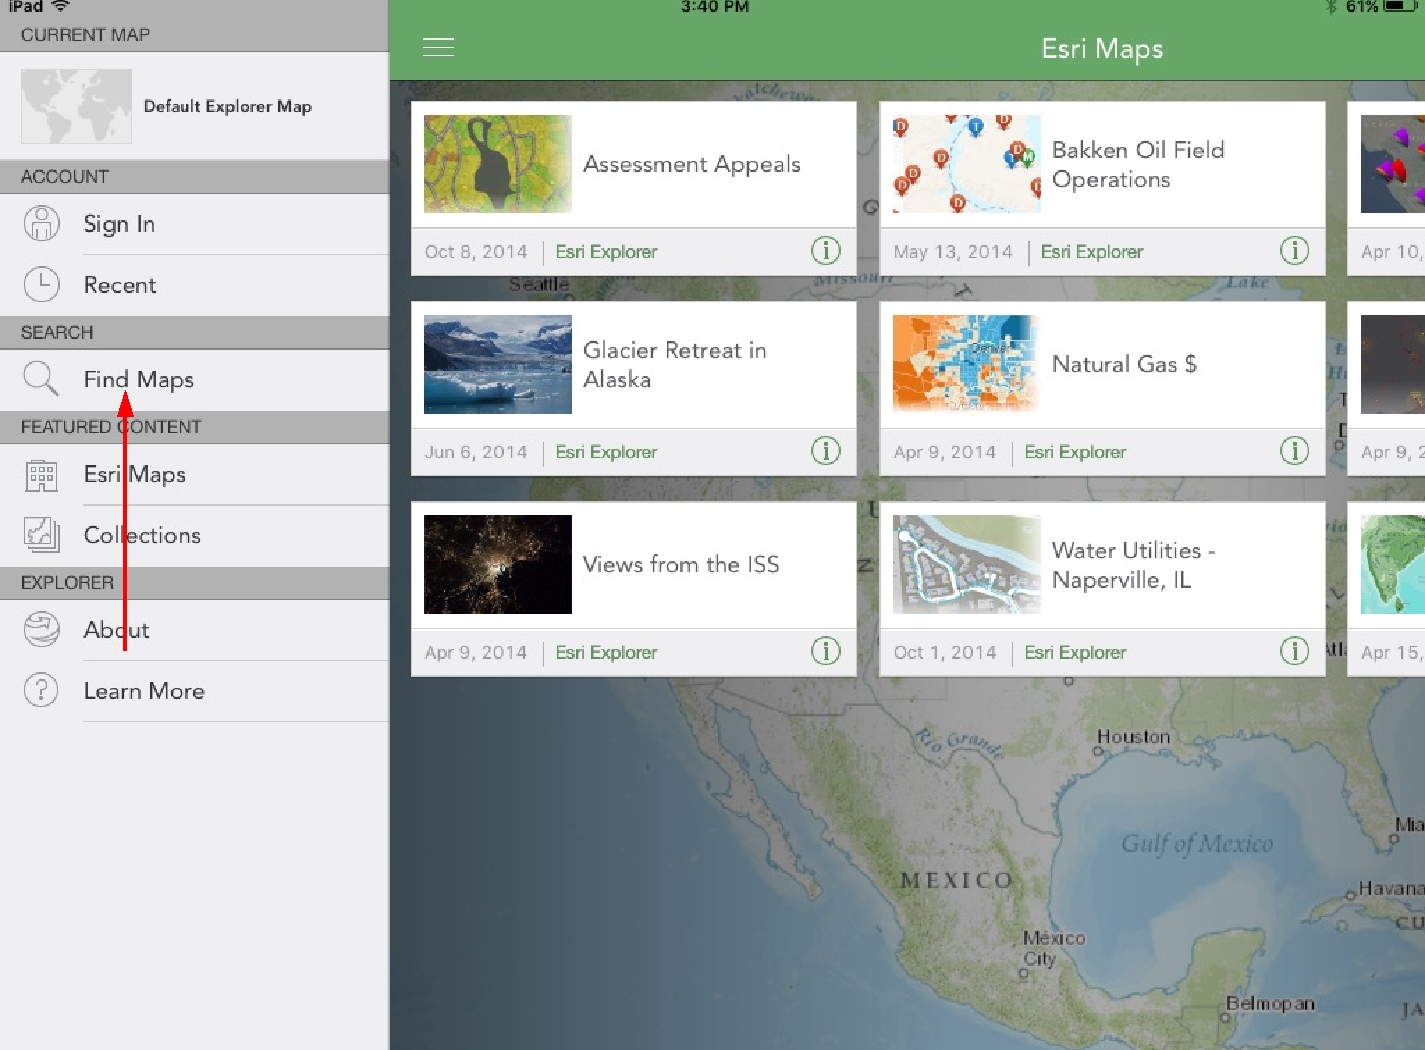Open the Recent menu entry
The height and width of the screenshot is (1050, 1425).
tap(195, 285)
